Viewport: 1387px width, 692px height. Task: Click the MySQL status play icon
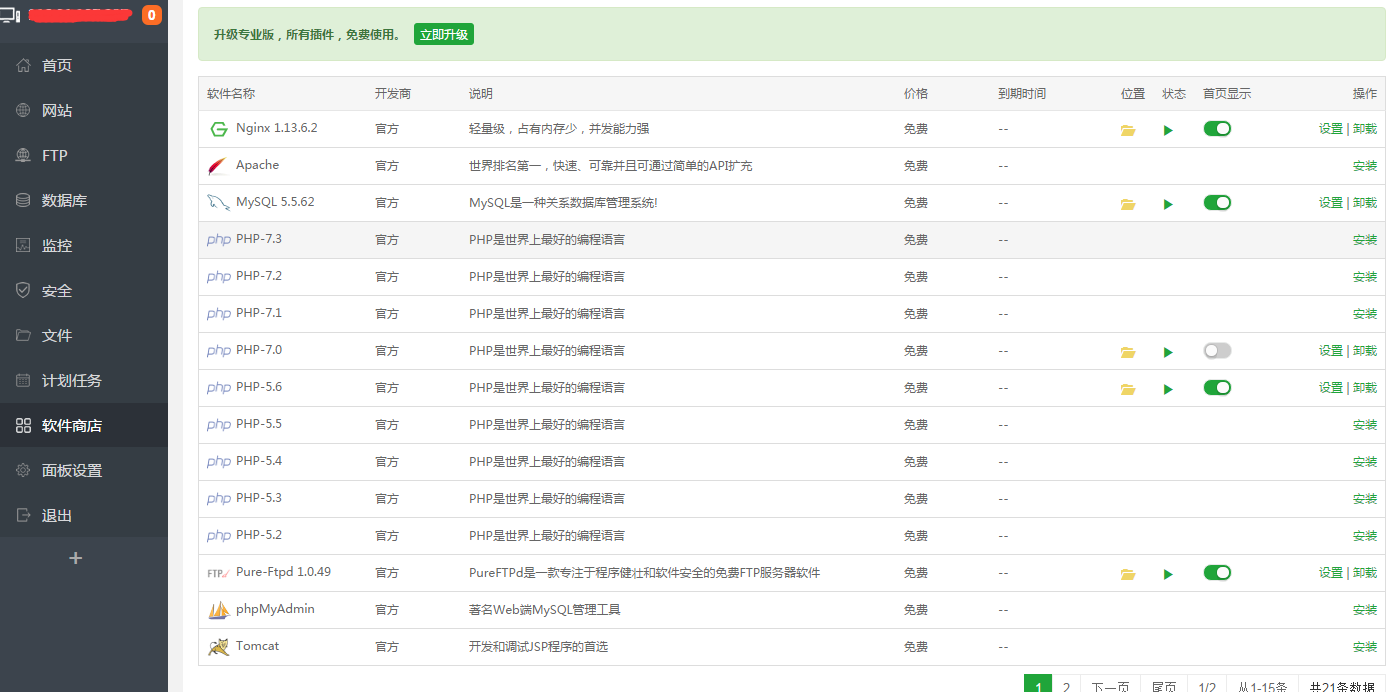[x=1168, y=204]
